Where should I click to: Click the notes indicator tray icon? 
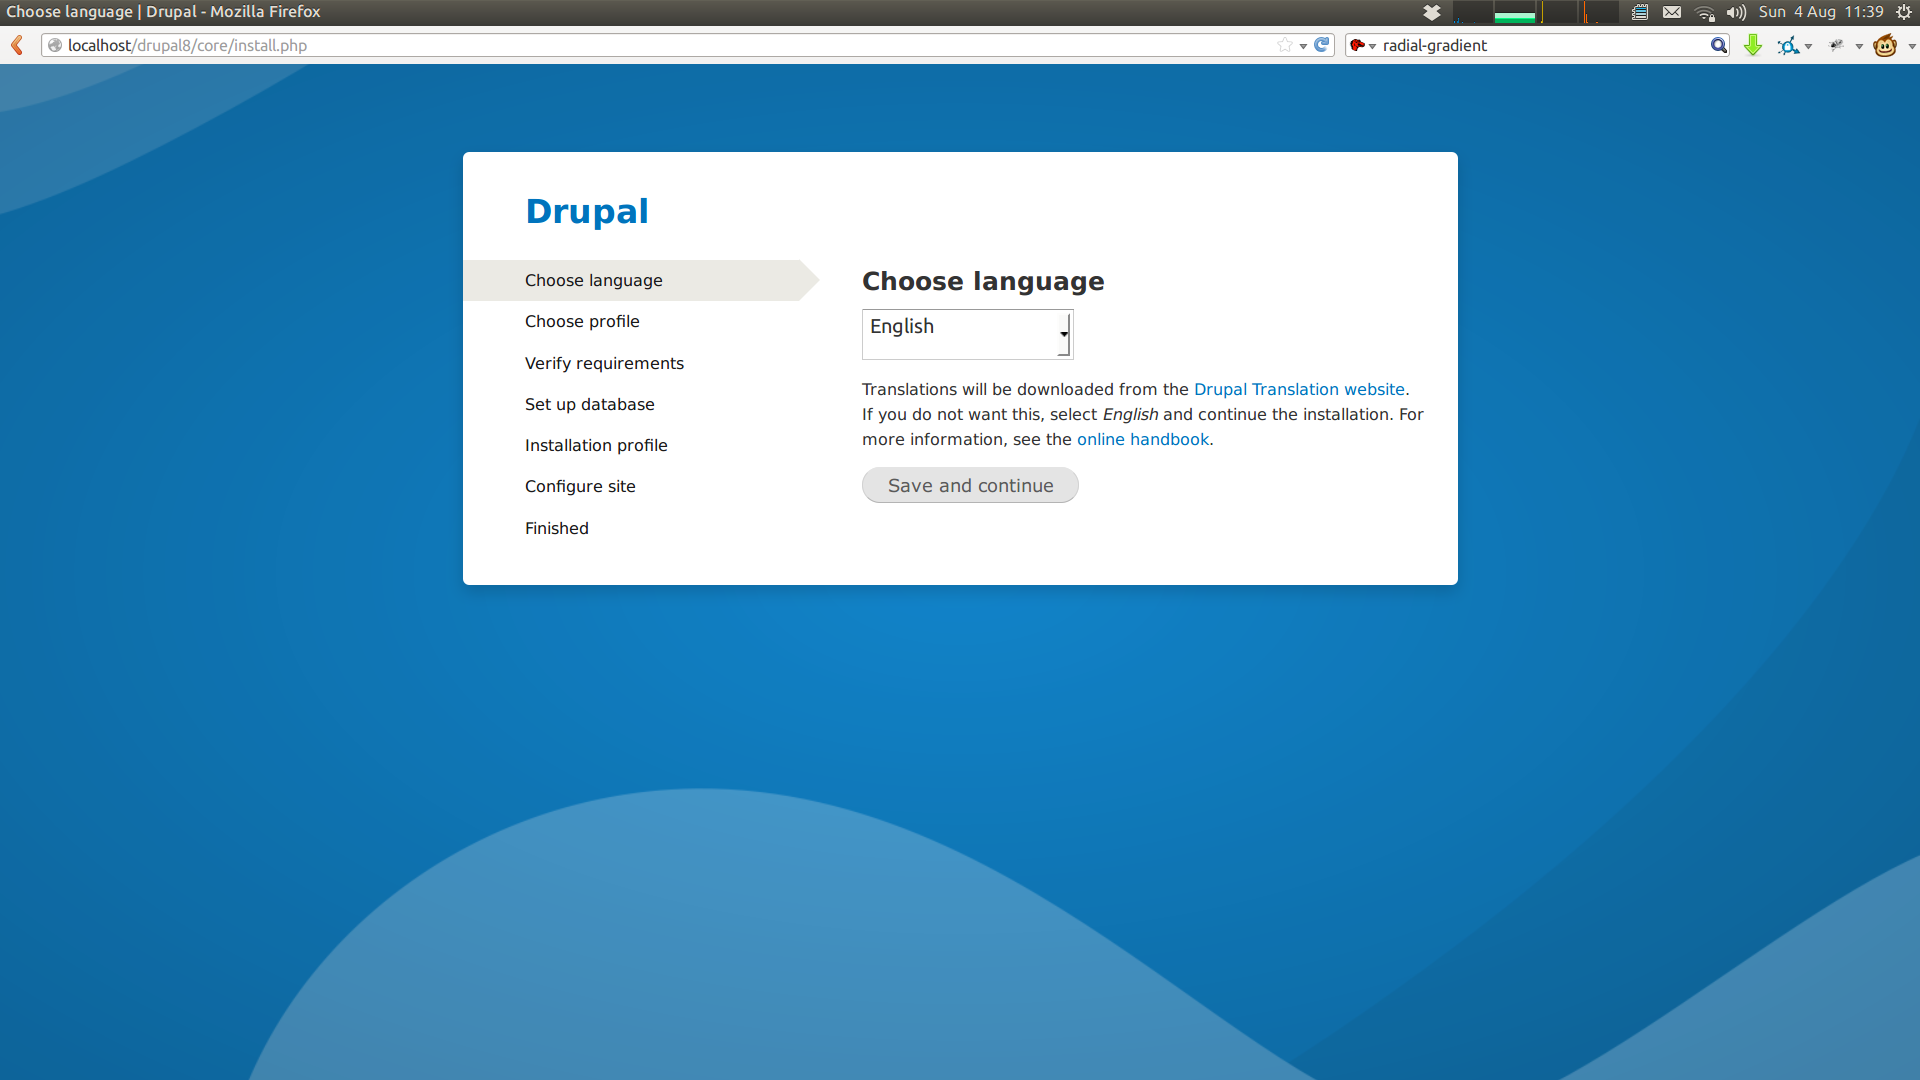point(1640,12)
